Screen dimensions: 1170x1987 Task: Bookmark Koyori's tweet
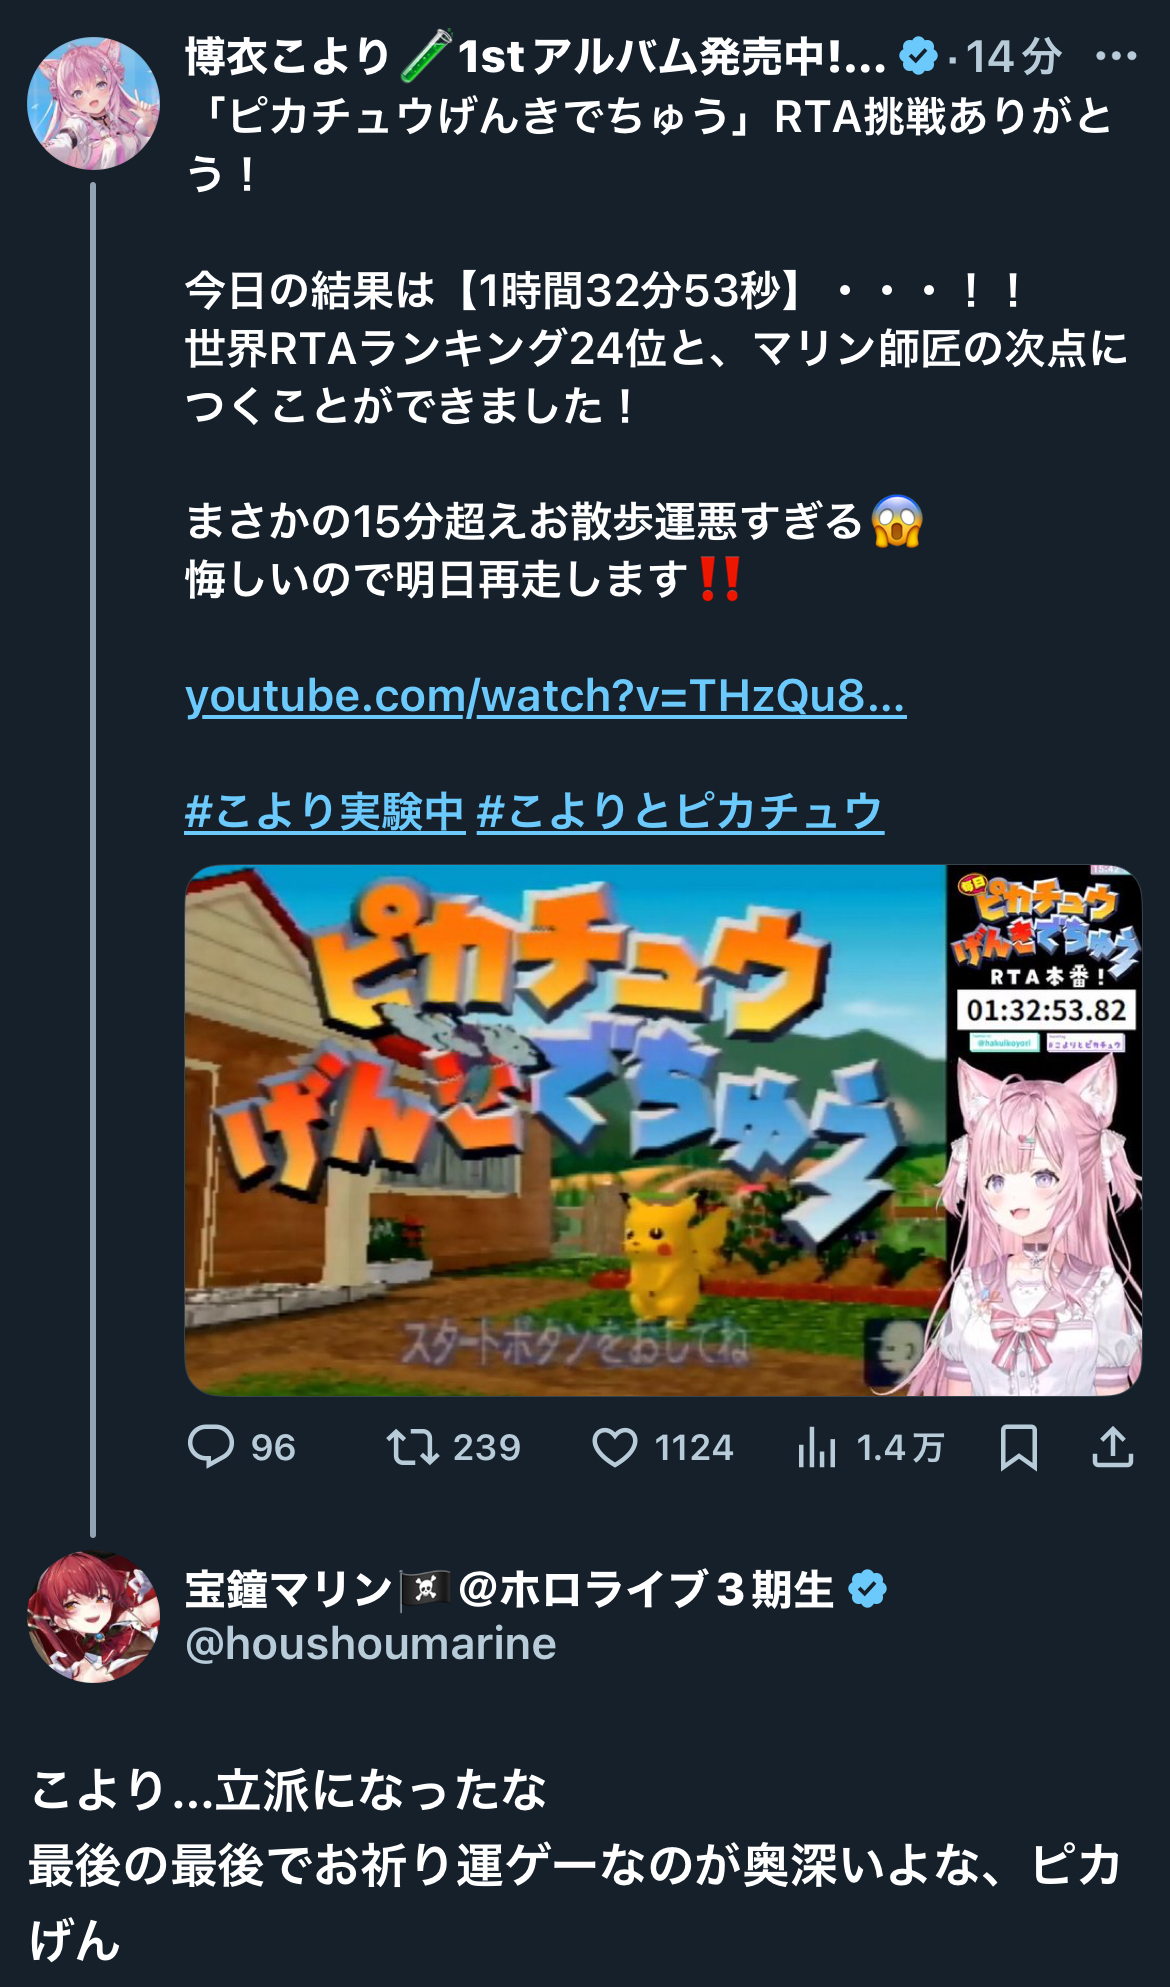click(1019, 1447)
